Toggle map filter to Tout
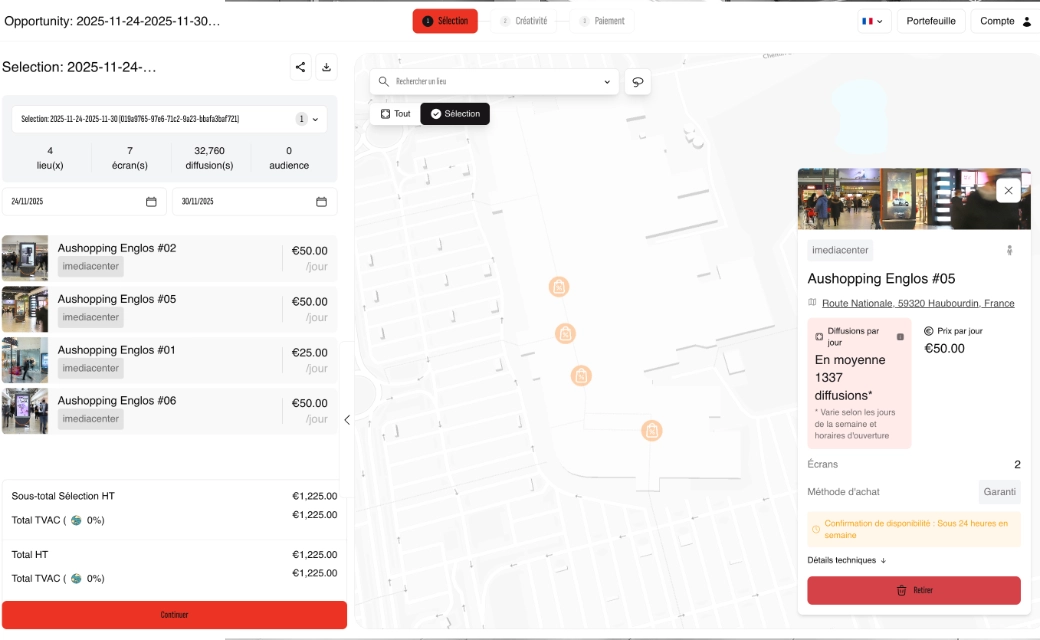 [395, 114]
